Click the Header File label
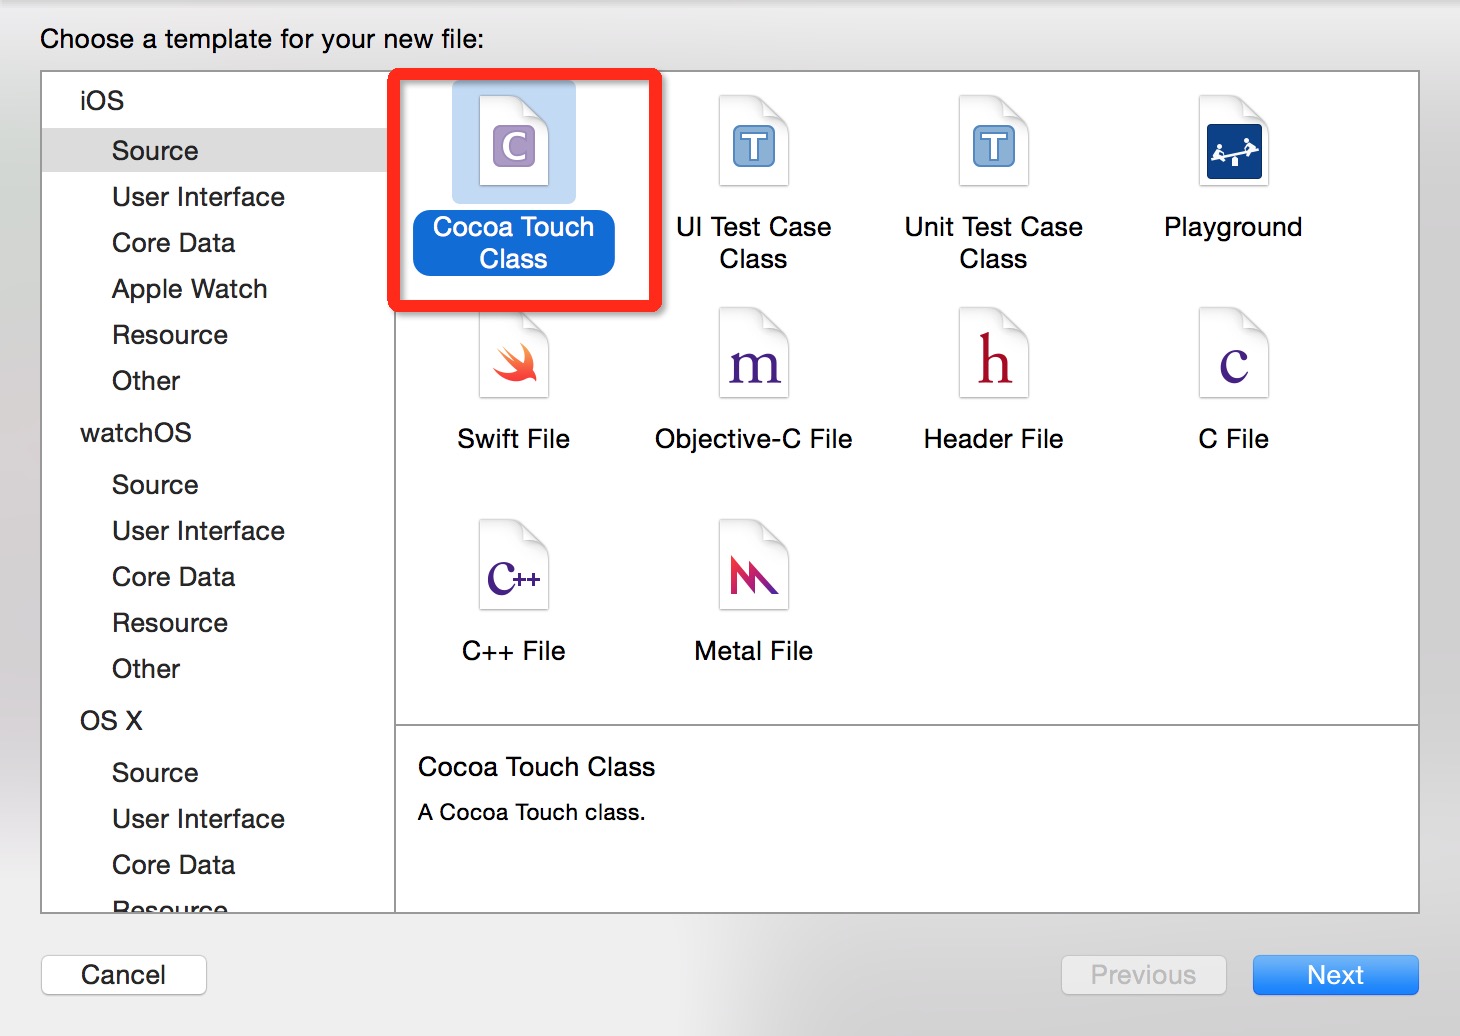 coord(994,439)
